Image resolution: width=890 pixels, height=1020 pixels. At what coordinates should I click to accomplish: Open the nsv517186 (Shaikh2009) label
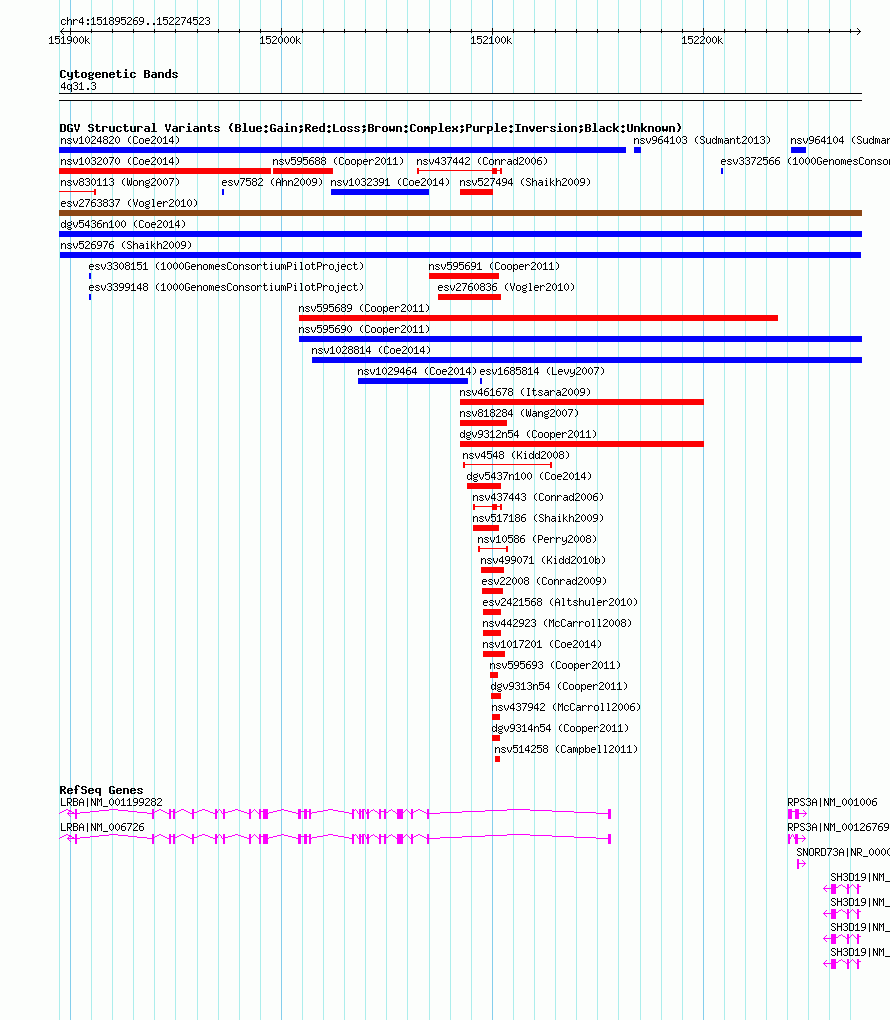tap(538, 518)
